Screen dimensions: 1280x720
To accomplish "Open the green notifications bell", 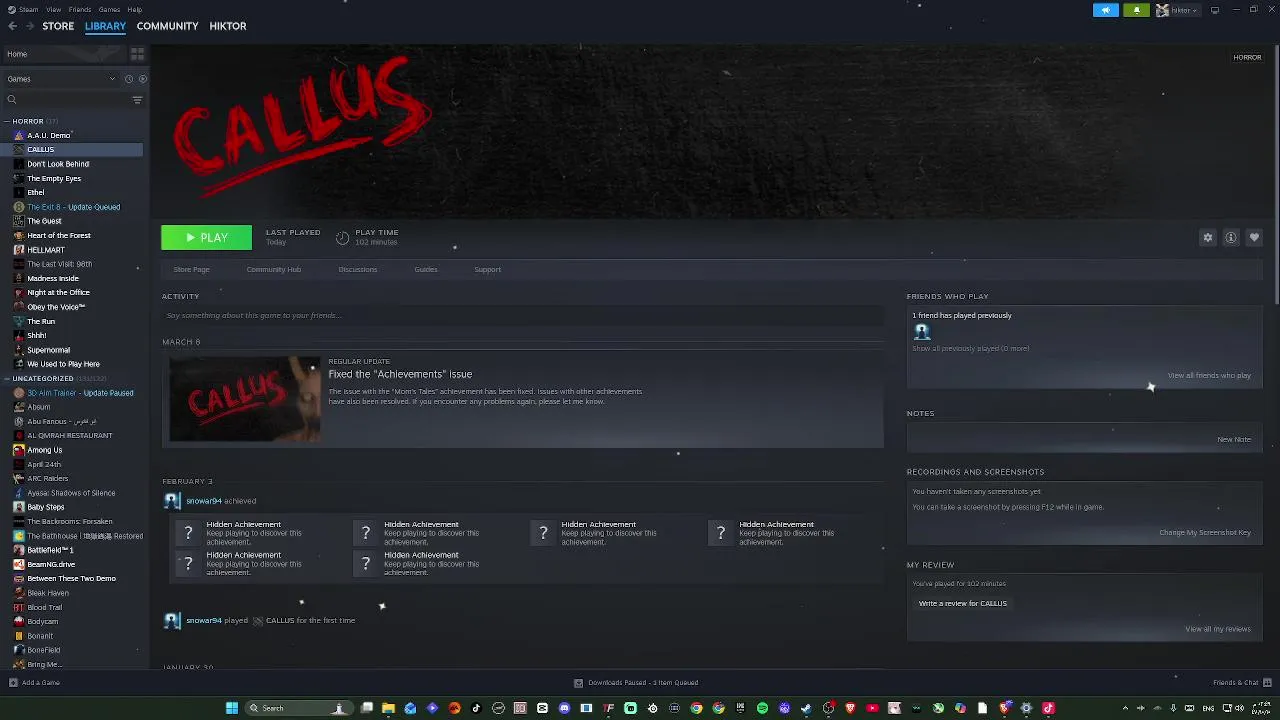I will [x=1136, y=10].
